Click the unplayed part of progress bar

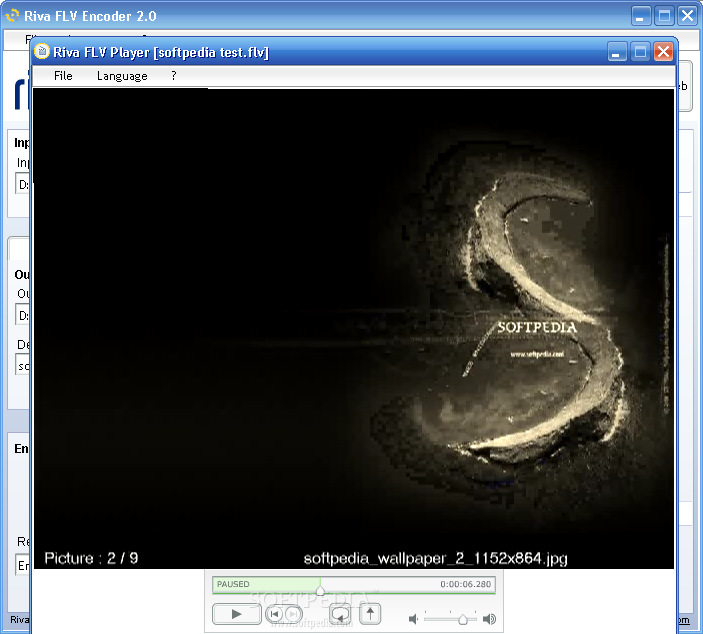(408, 584)
